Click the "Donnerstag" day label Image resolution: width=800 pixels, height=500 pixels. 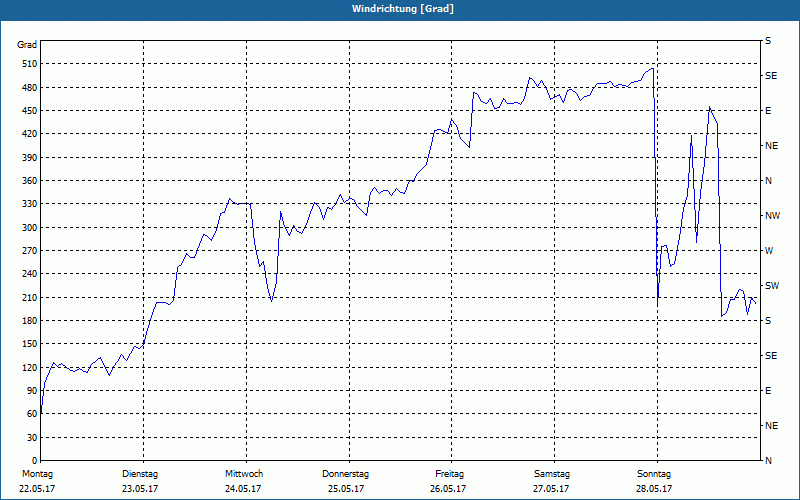coord(345,474)
